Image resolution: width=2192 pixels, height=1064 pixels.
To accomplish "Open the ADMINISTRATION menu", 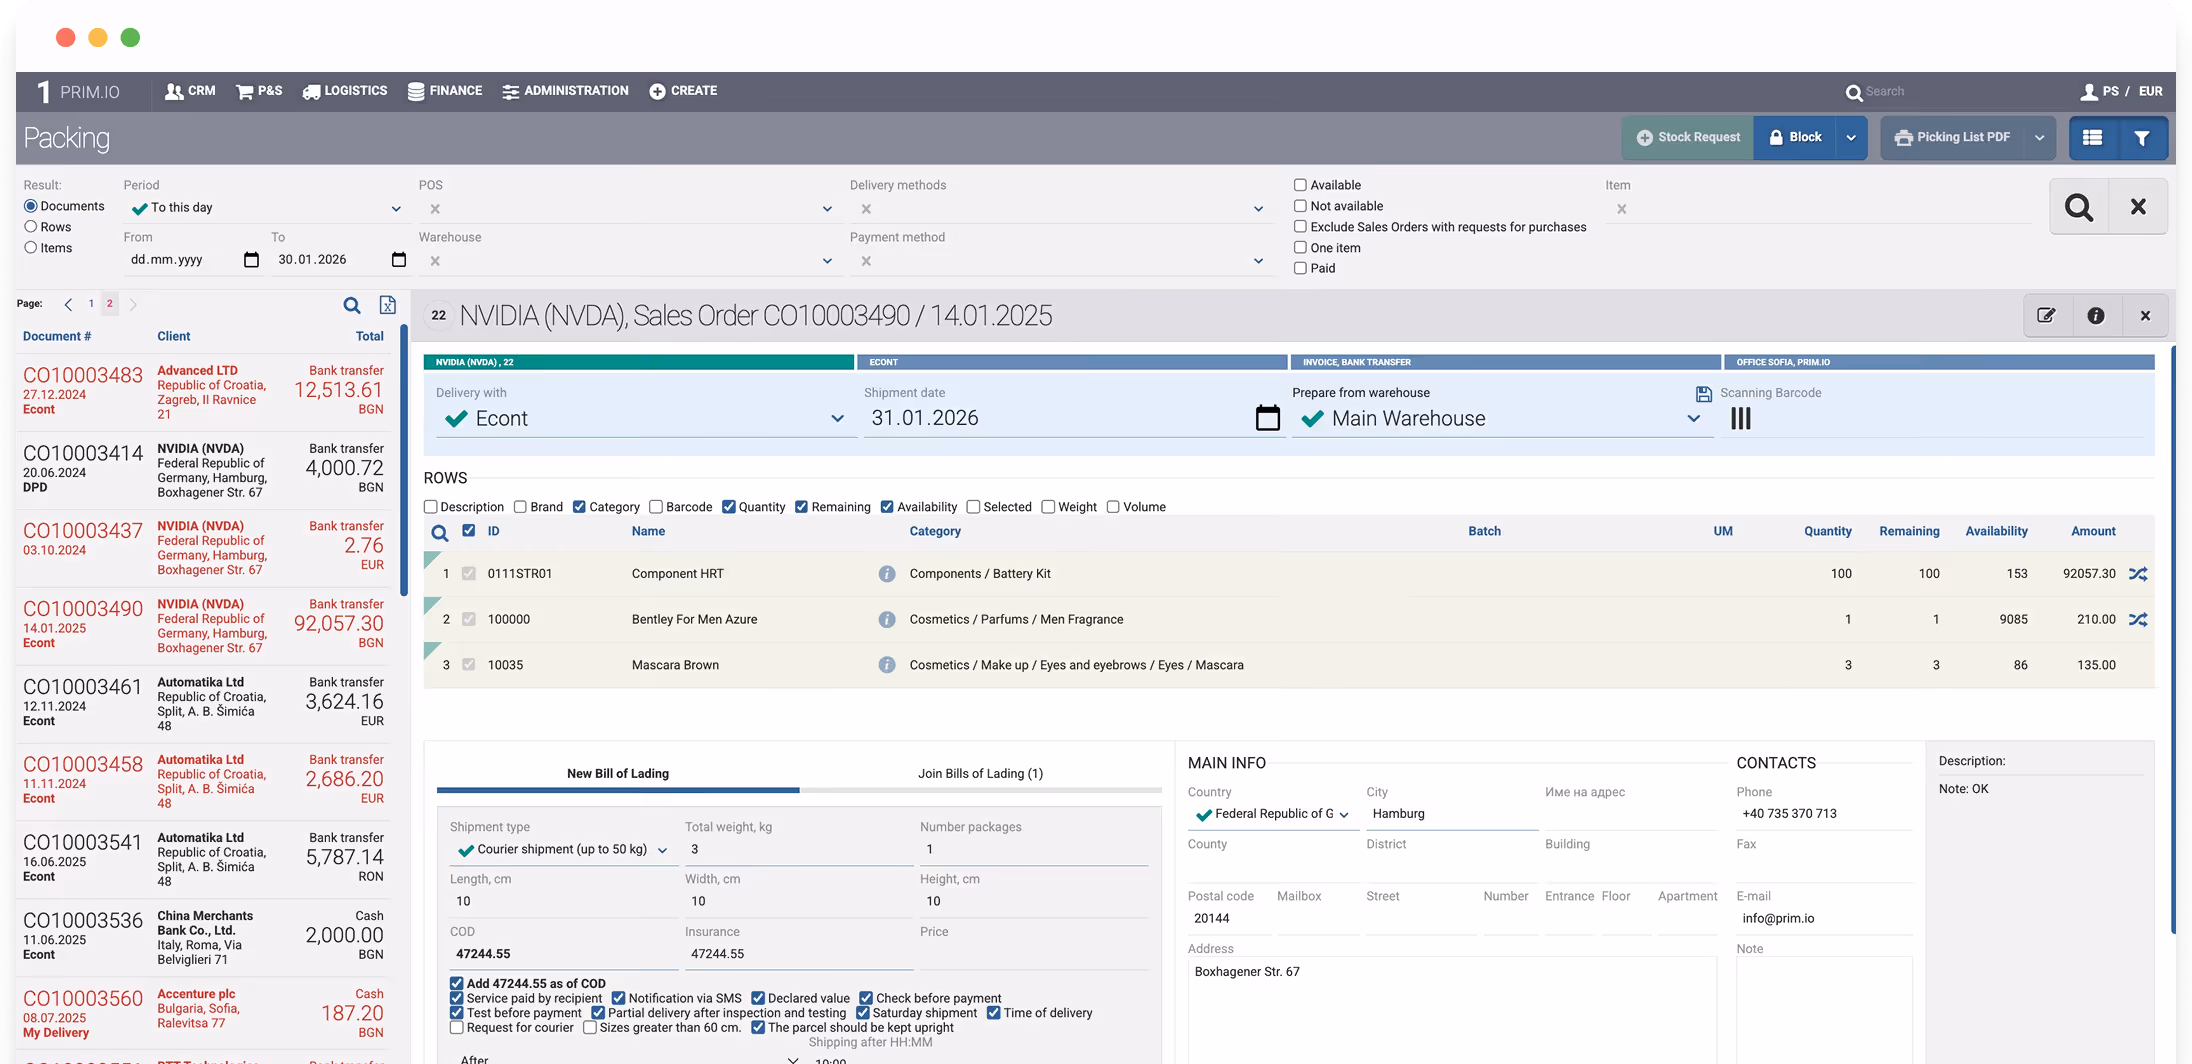I will click(565, 91).
